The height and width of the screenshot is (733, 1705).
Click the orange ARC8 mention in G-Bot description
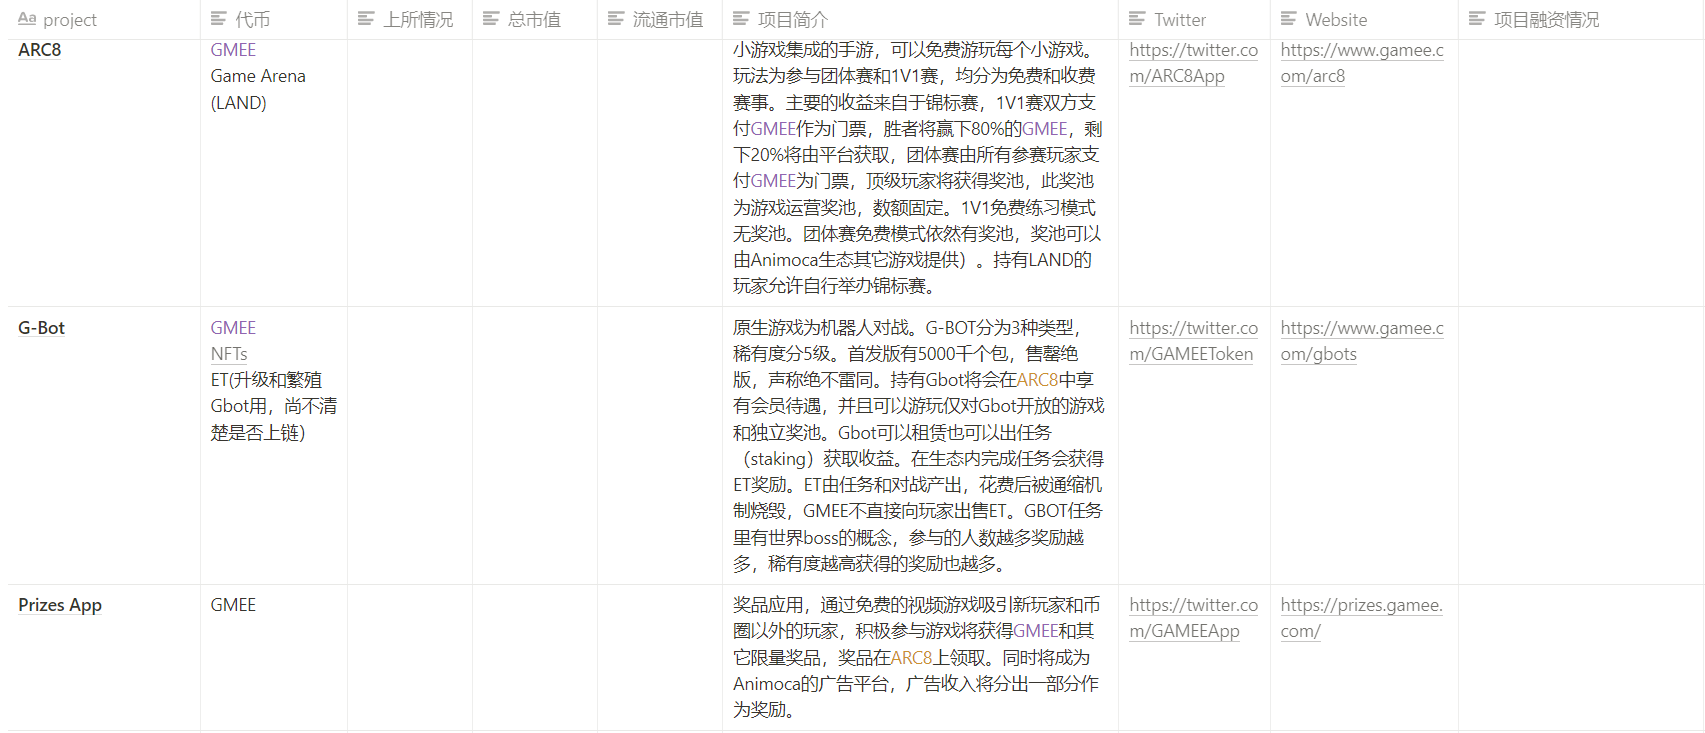(1037, 380)
